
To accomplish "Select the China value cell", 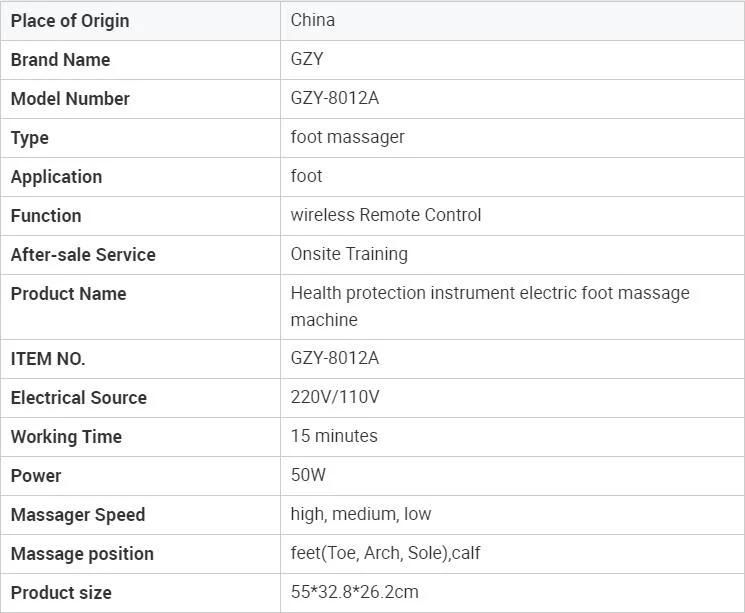I will [x=512, y=20].
